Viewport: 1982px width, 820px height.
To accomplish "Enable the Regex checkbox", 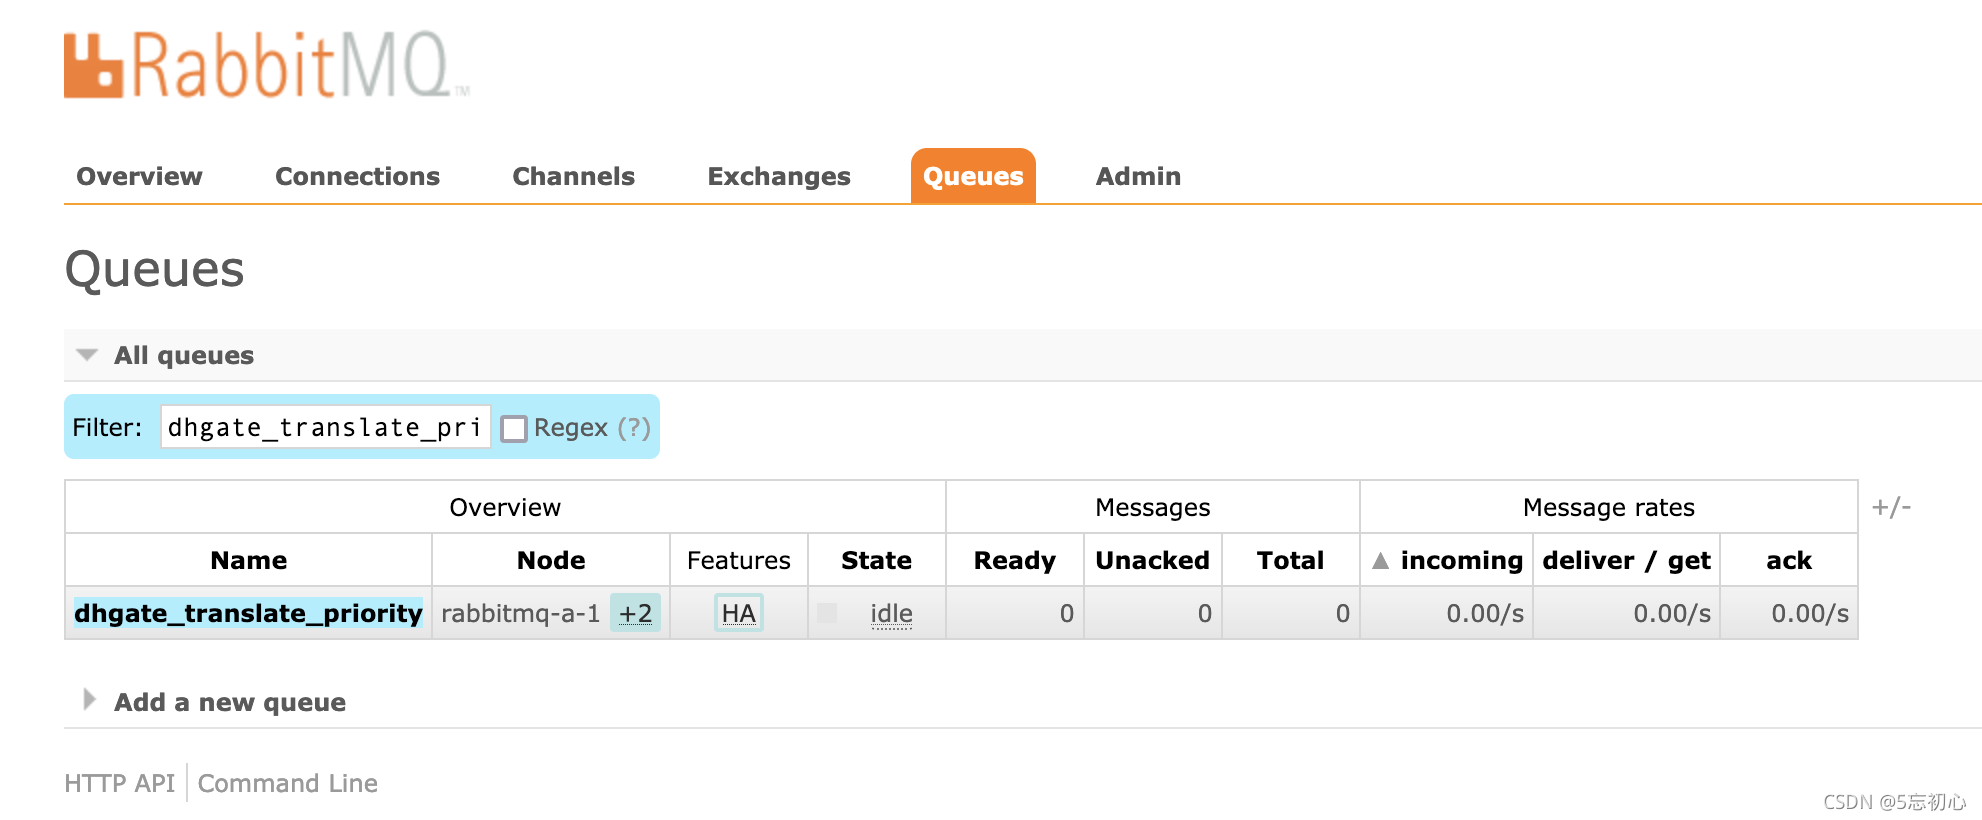I will 514,429.
